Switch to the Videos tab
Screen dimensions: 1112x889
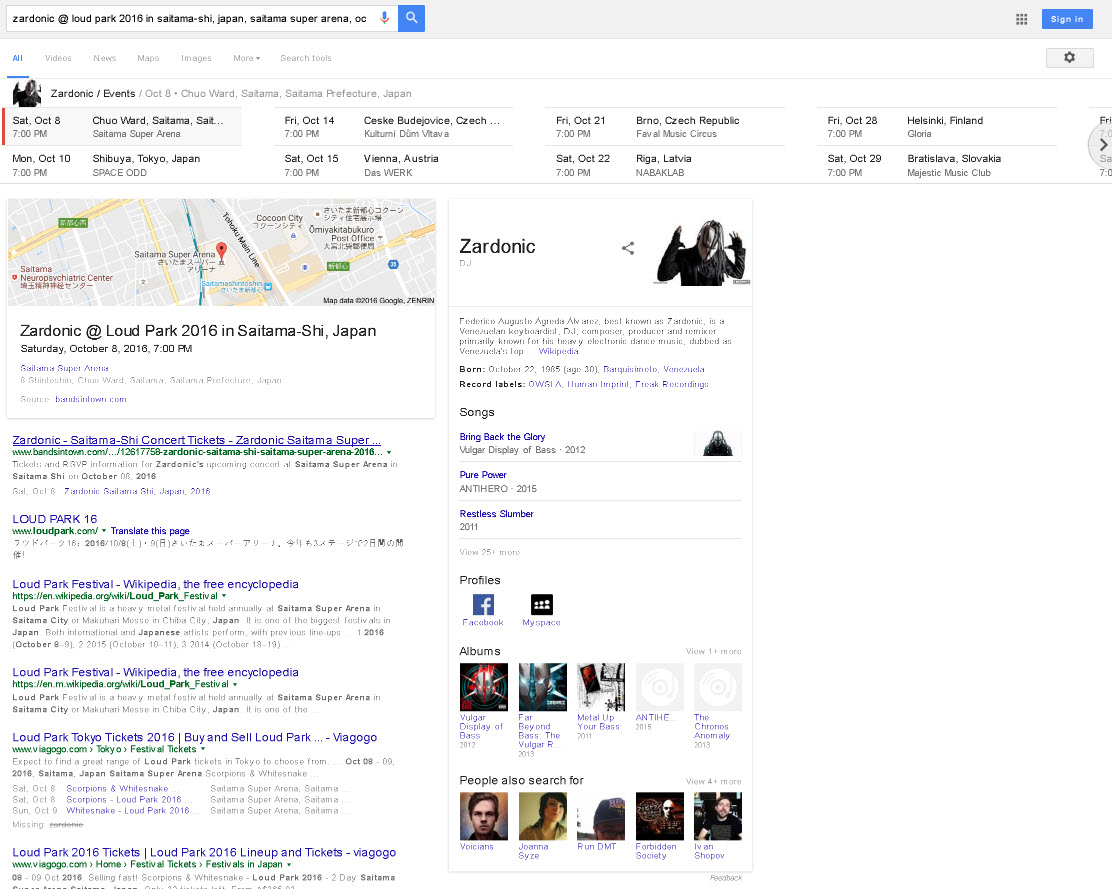click(x=58, y=58)
